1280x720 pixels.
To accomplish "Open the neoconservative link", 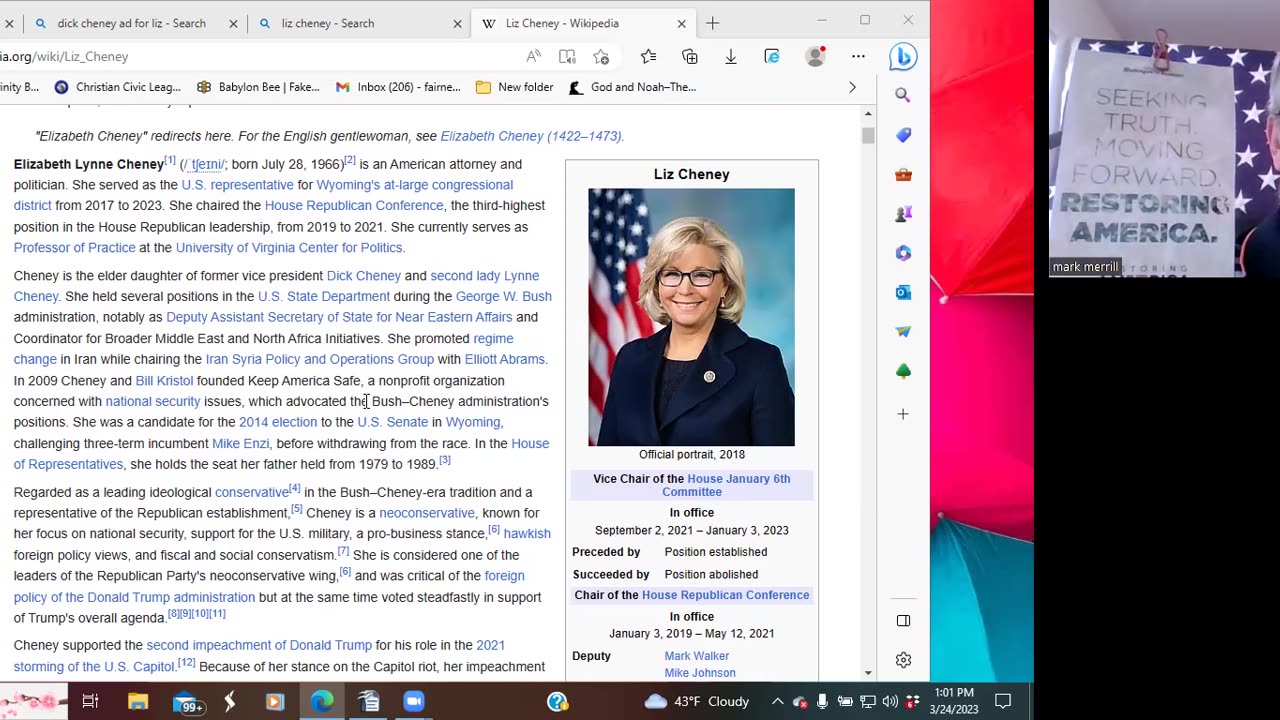I will [x=427, y=513].
